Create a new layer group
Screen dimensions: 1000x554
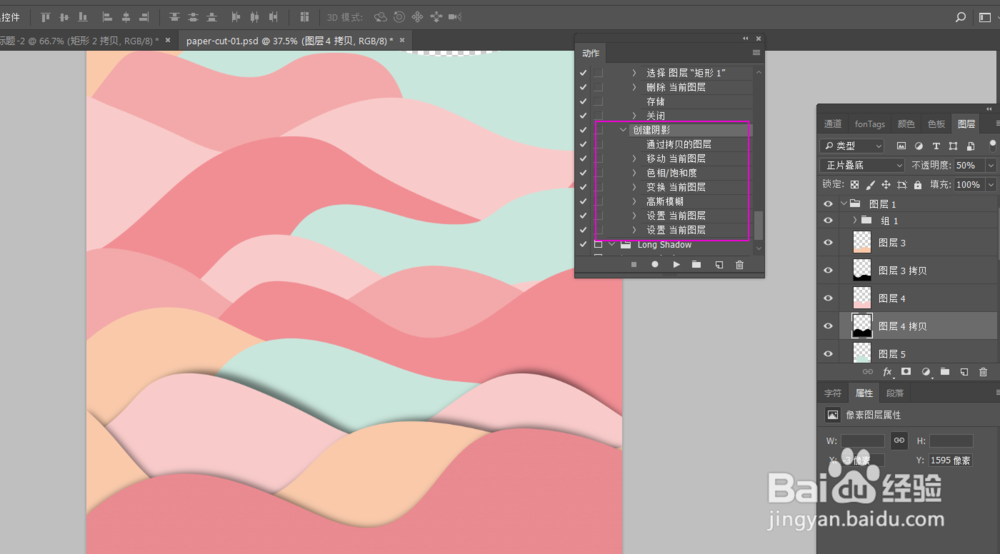945,372
